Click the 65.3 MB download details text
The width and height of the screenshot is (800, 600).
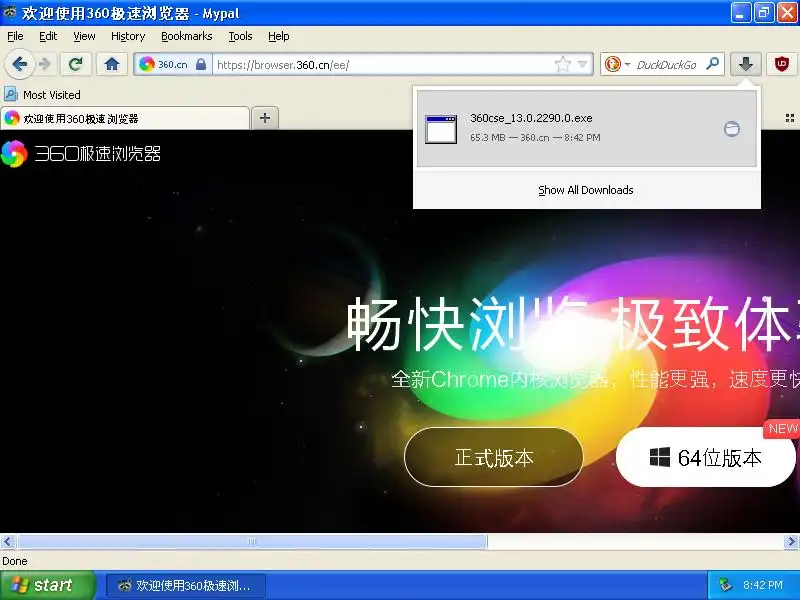tap(535, 138)
